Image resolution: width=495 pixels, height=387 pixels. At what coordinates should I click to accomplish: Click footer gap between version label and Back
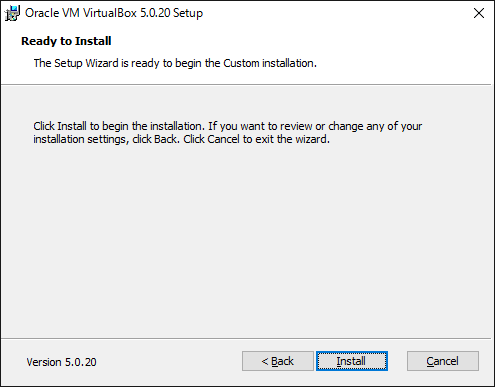coord(169,361)
